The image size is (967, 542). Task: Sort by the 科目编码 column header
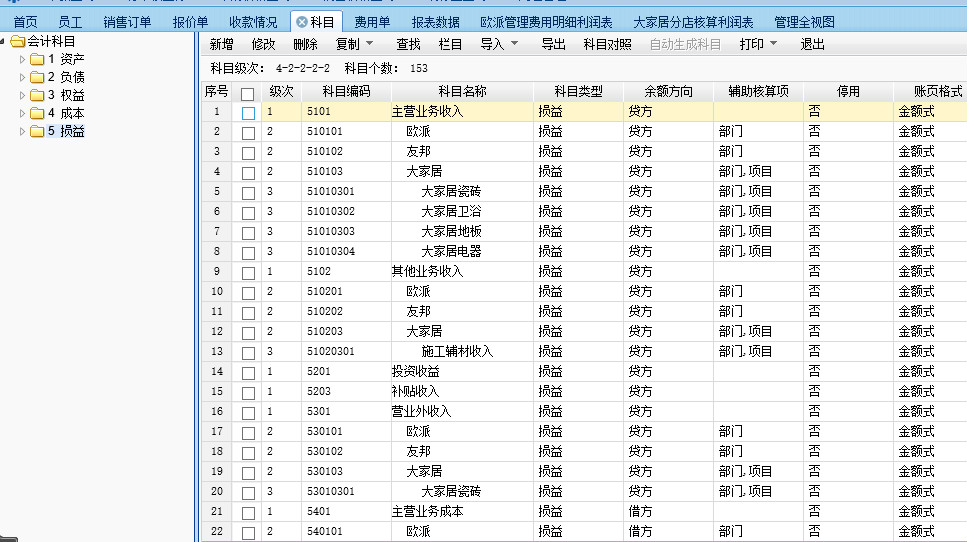tap(347, 91)
